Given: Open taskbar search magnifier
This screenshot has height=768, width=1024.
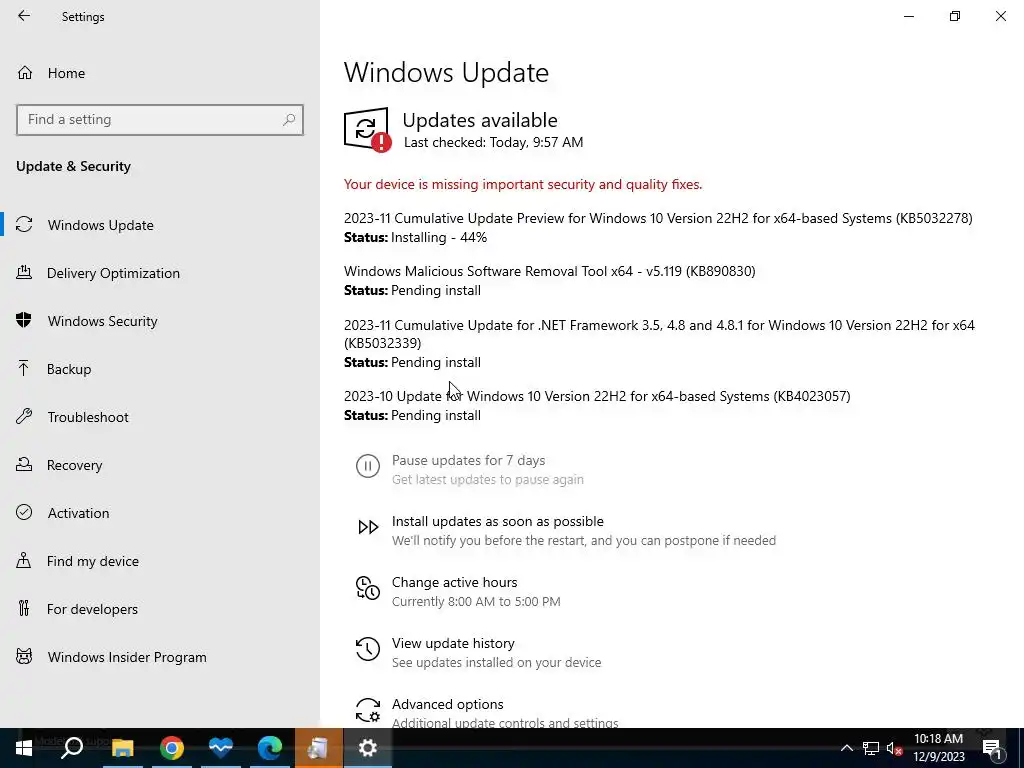Looking at the screenshot, I should point(72,748).
